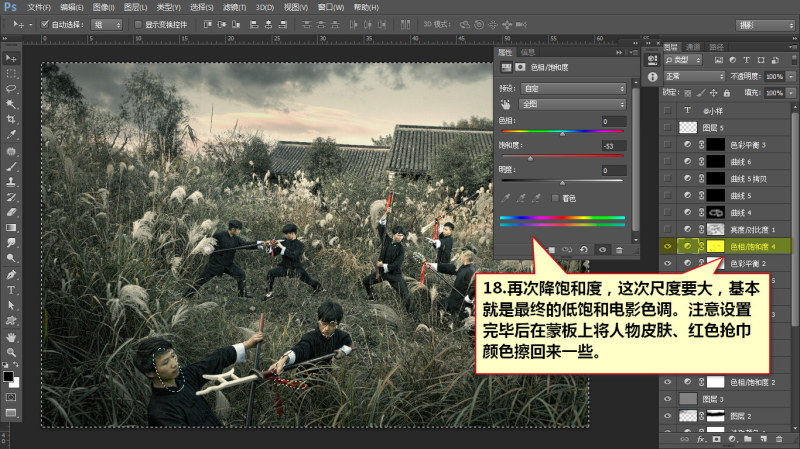Click the 饱和度 slider handle
800x449 pixels.
(530, 159)
